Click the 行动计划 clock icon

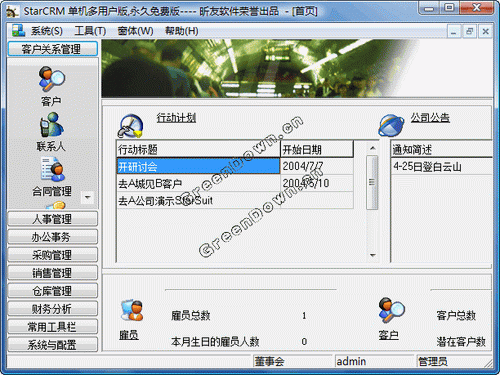pos(131,126)
